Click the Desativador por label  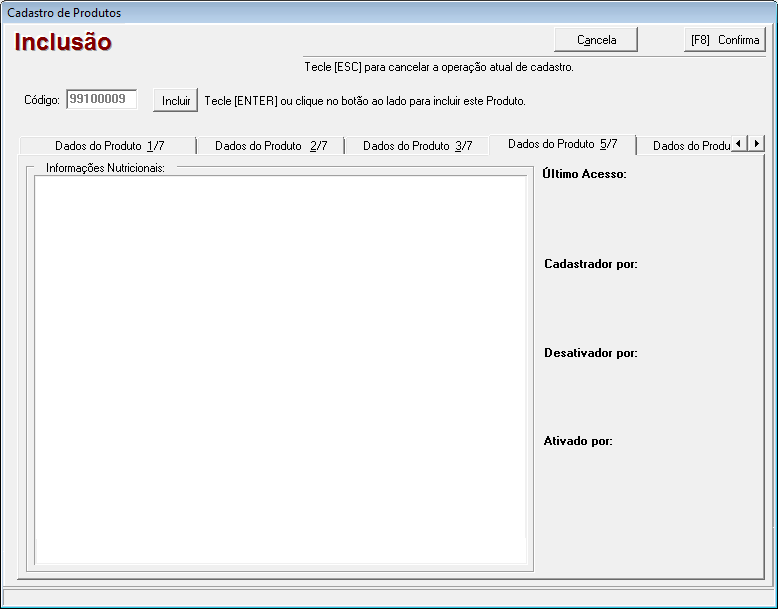click(x=591, y=353)
